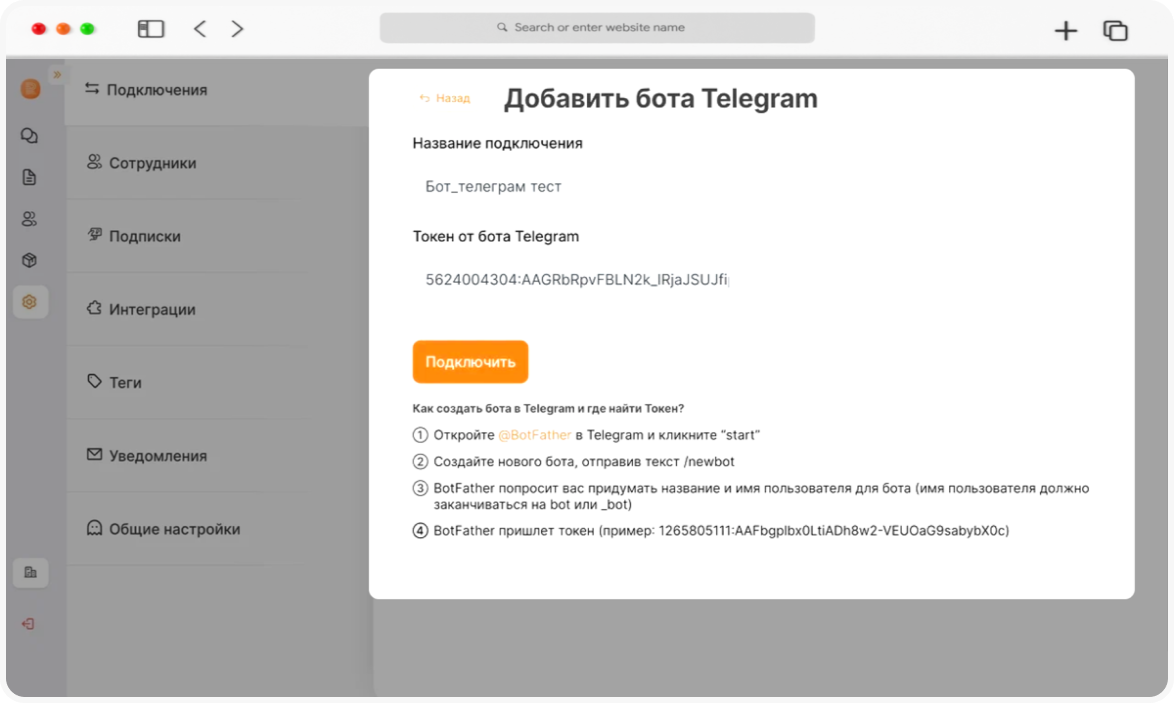Click the orange profile avatar in the sidebar
This screenshot has width=1174, height=703.
31,89
